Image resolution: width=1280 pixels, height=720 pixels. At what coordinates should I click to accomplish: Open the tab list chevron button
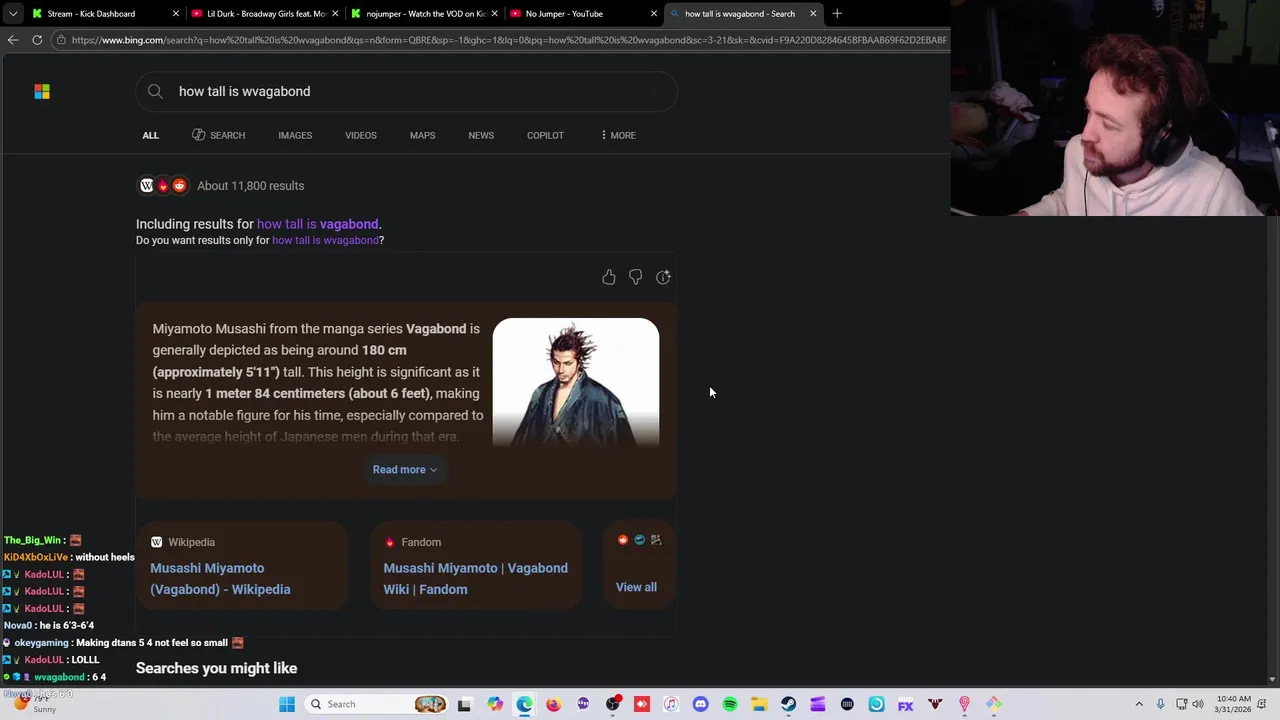(12, 14)
